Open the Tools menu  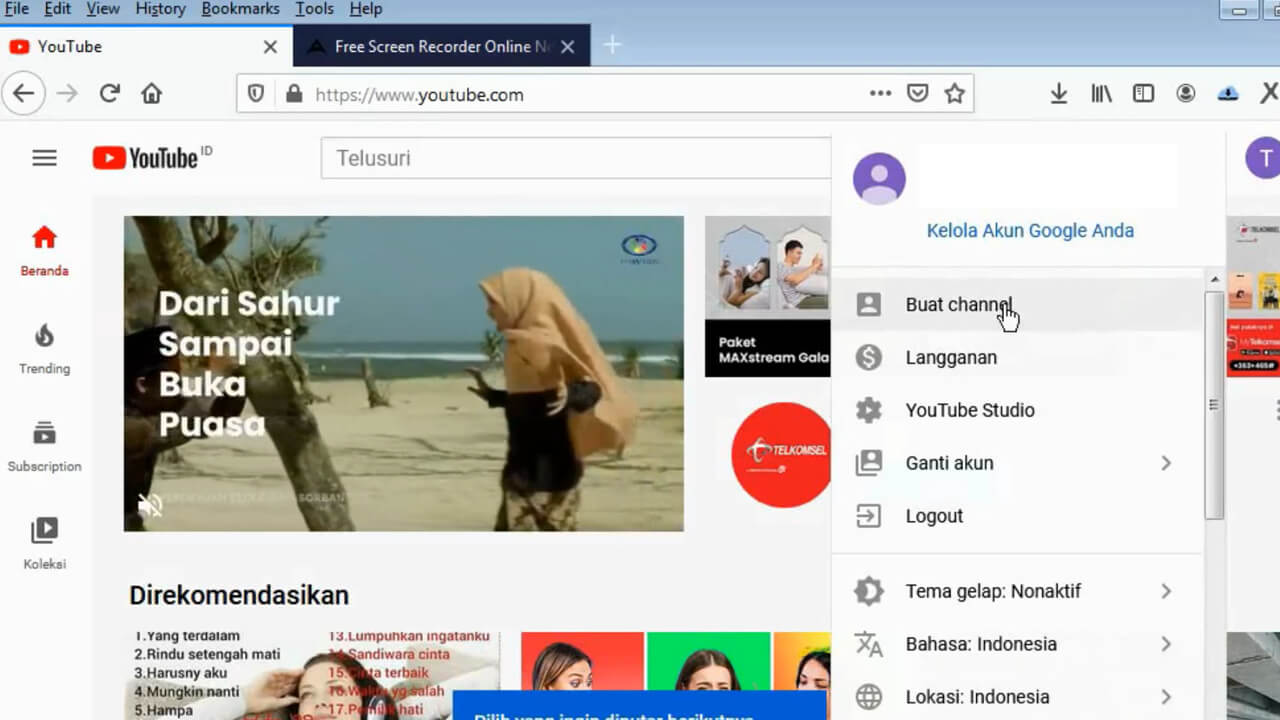[314, 9]
